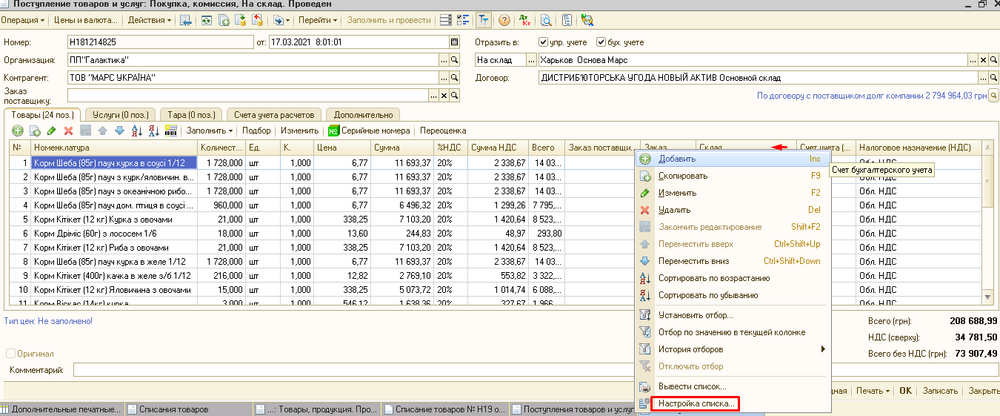The image size is (1000, 416).
Task: Expand the Действия dropdown menu
Action: coord(150,20)
